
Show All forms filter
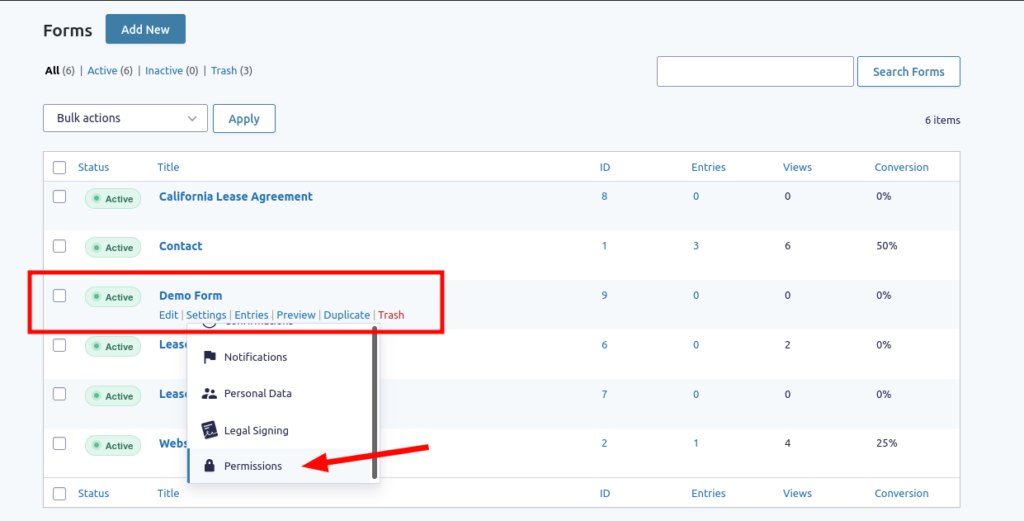click(52, 71)
